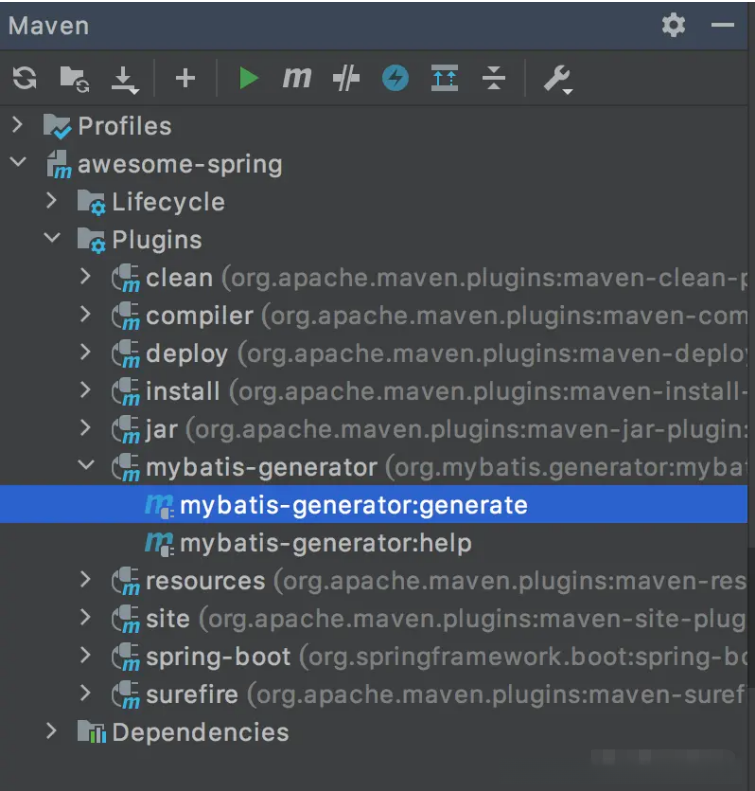Select mybatis-generator:help goal

pyautogui.click(x=374, y=543)
